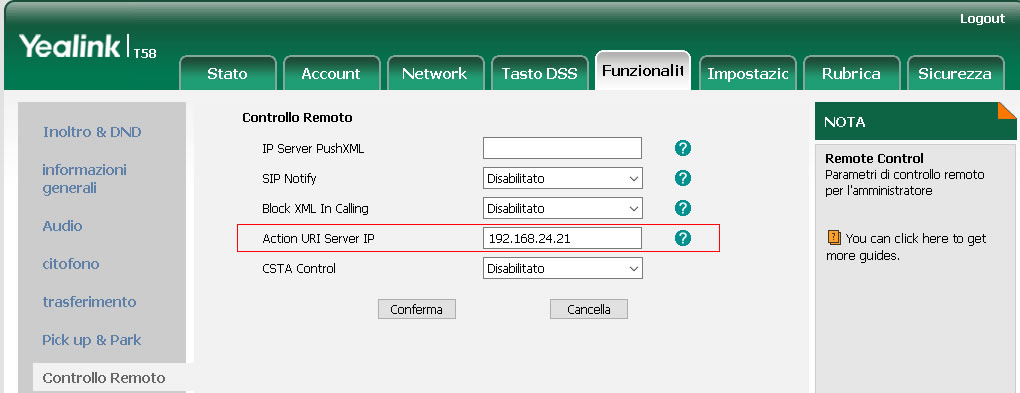Click the 'Remote Control' note title

click(x=874, y=158)
